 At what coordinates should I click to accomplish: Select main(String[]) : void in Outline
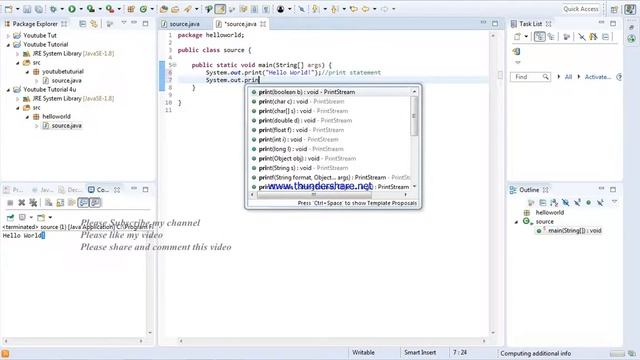tap(569, 231)
